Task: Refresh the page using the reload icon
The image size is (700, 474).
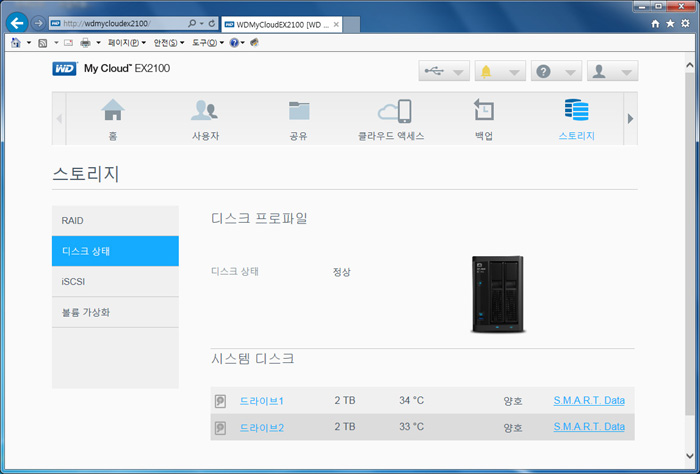Action: (212, 23)
